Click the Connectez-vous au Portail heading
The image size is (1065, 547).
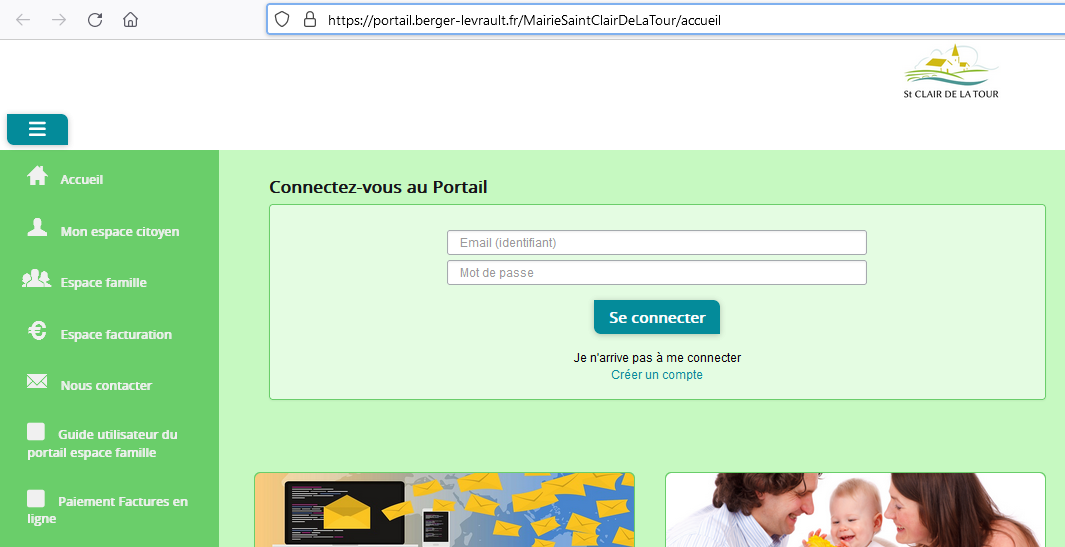[x=378, y=188]
